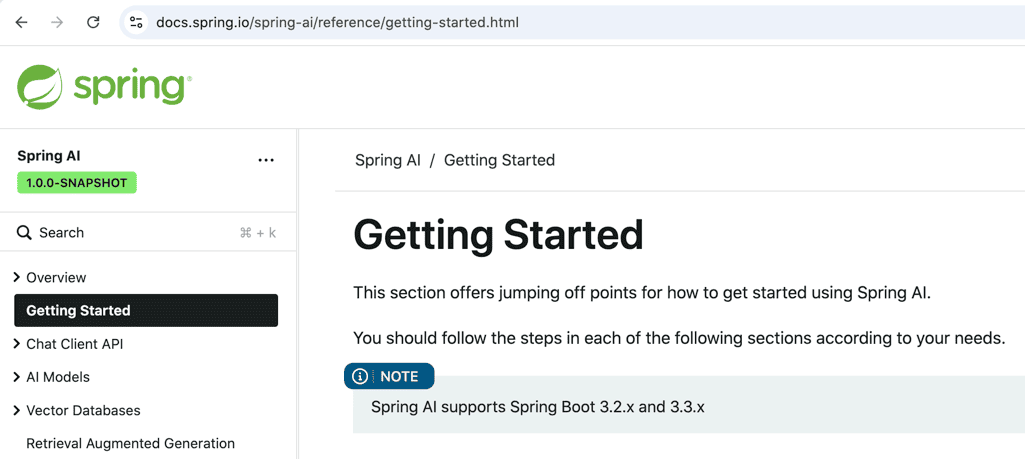This screenshot has width=1025, height=459.
Task: Click the browser back arrow
Action: [21, 22]
